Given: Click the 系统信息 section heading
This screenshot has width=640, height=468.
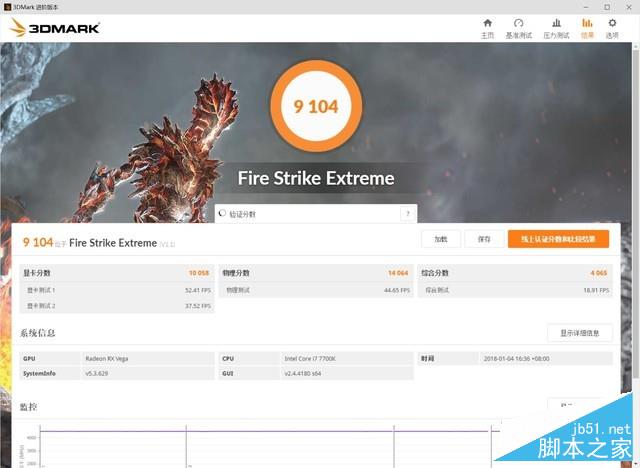Looking at the screenshot, I should [38, 333].
